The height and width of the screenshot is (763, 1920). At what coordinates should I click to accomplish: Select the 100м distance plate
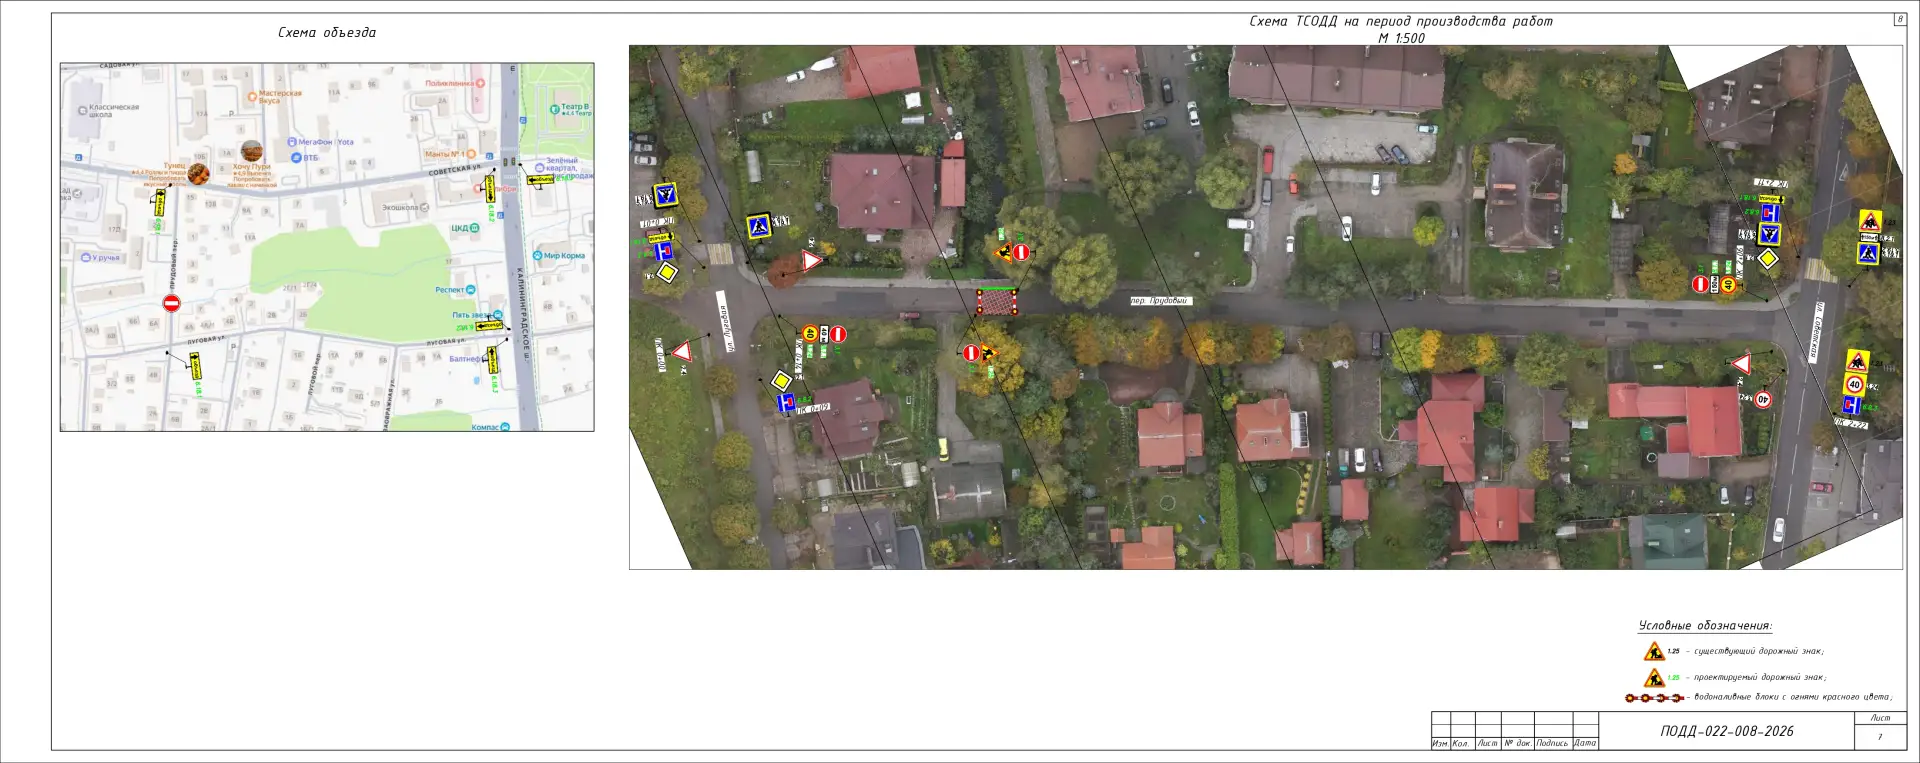pyautogui.click(x=1714, y=285)
